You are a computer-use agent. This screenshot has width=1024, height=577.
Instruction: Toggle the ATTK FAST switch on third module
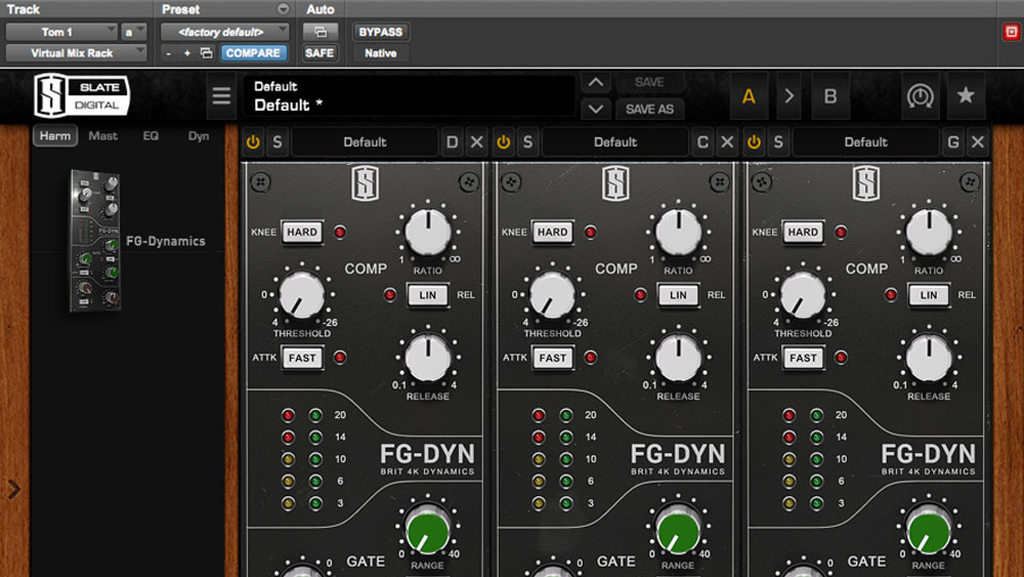[x=803, y=358]
